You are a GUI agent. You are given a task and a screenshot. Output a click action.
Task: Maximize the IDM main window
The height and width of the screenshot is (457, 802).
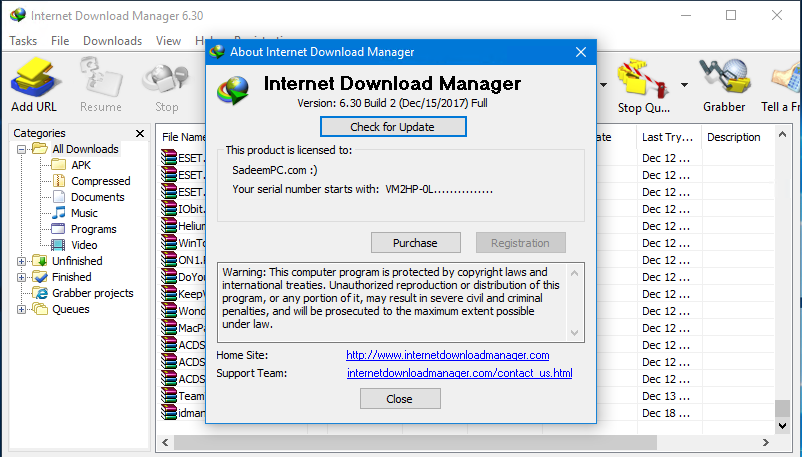[731, 15]
